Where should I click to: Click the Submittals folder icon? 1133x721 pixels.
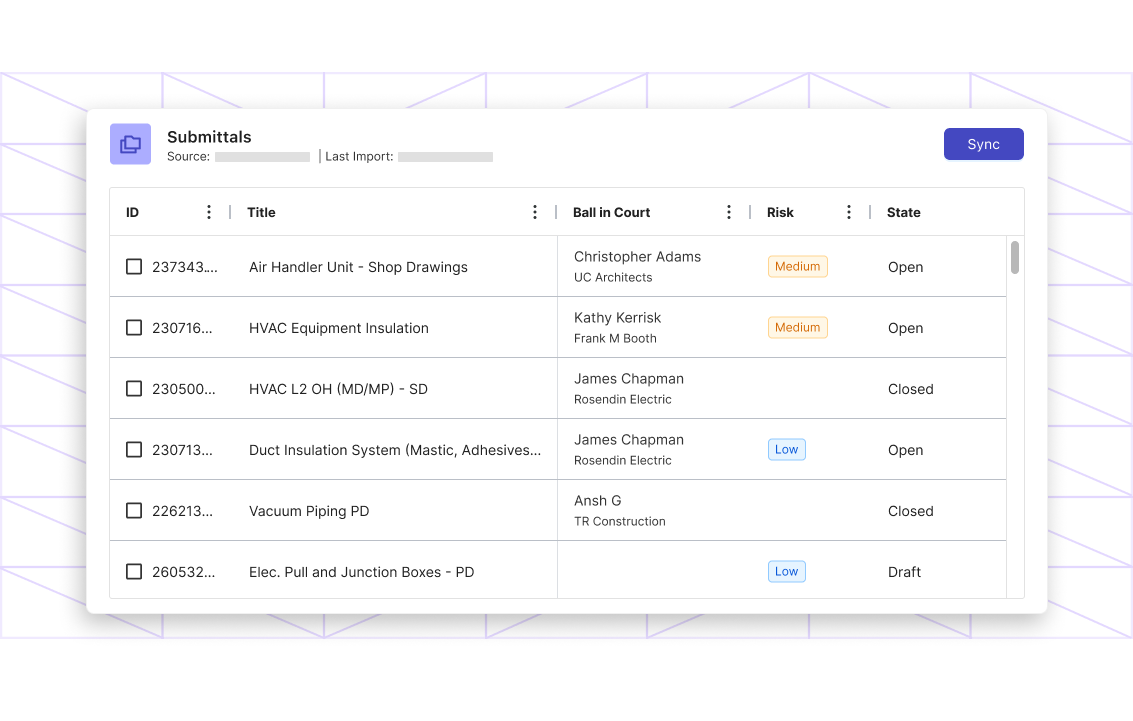pos(130,144)
